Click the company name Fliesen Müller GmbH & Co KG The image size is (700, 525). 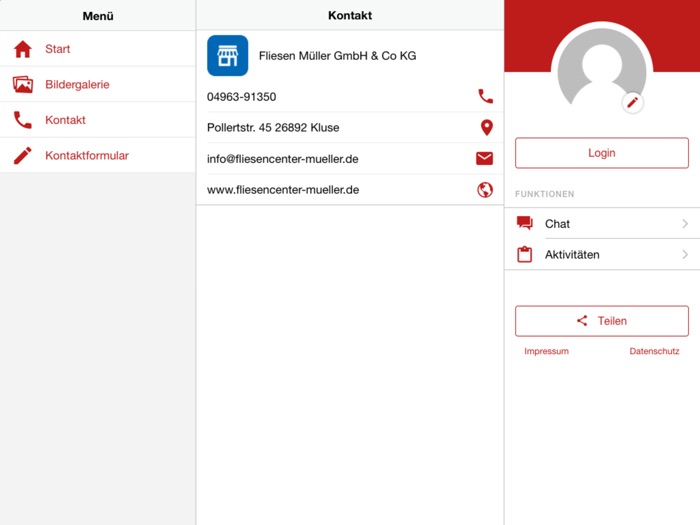pos(338,56)
